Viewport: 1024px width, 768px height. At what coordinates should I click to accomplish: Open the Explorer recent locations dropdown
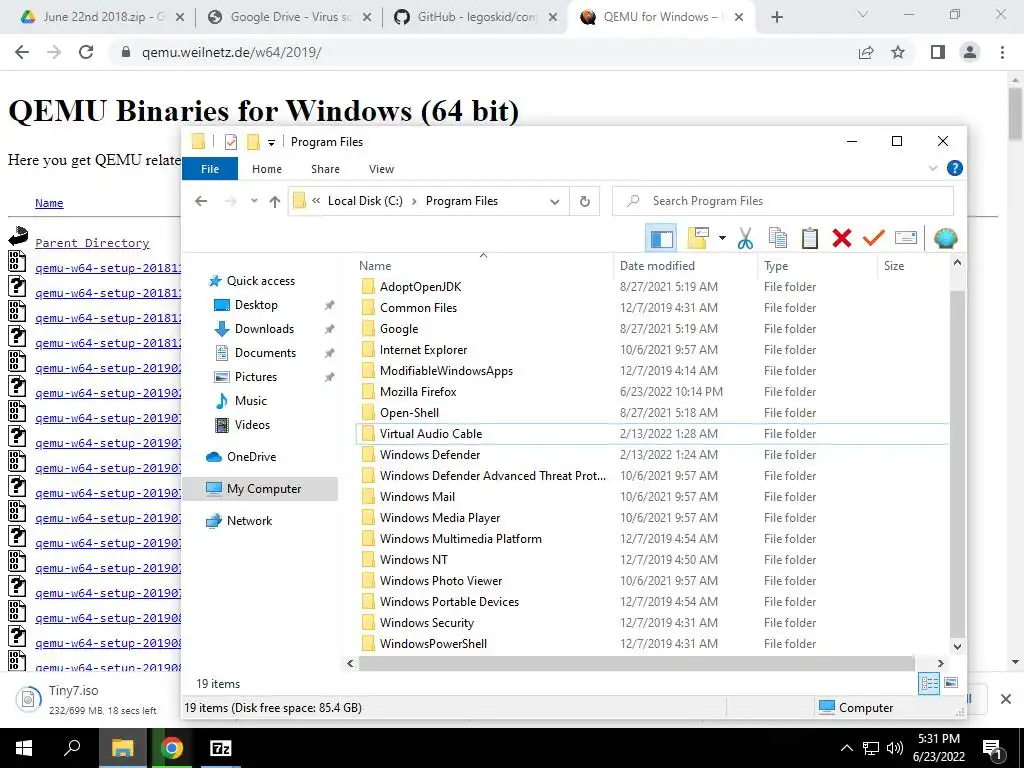(254, 201)
